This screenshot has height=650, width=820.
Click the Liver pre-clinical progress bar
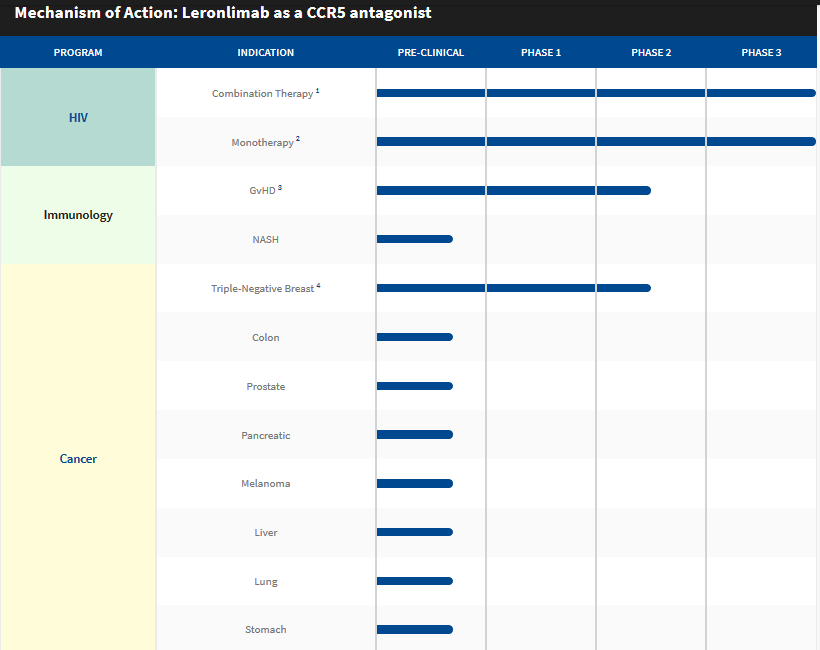[x=415, y=532]
